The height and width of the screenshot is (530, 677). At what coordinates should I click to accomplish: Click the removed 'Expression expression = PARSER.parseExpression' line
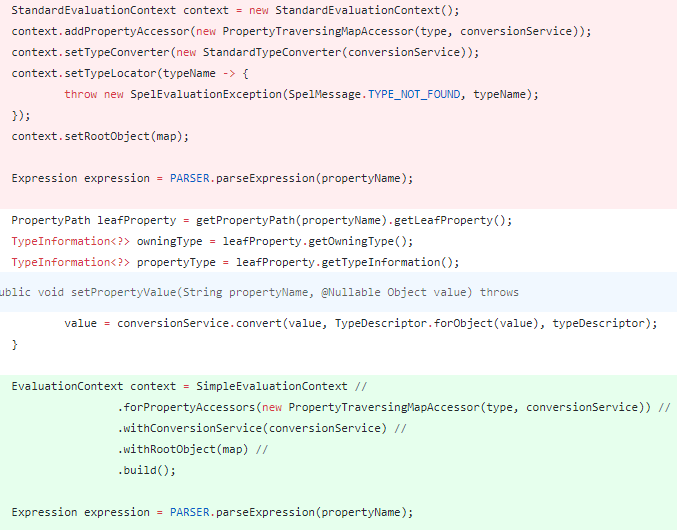coord(212,178)
